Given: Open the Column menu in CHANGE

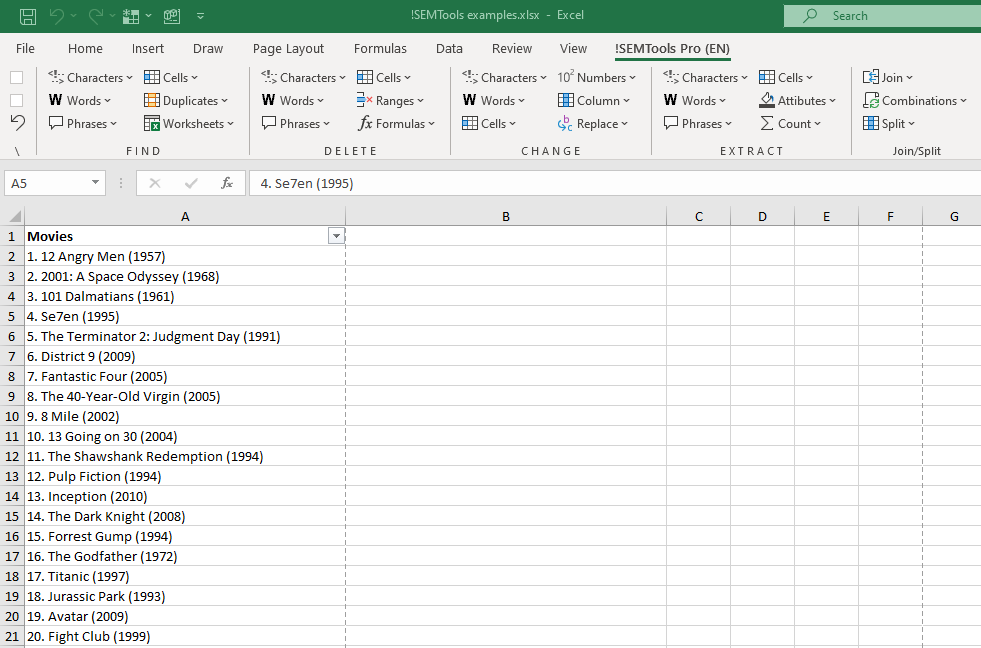Looking at the screenshot, I should pyautogui.click(x=594, y=101).
